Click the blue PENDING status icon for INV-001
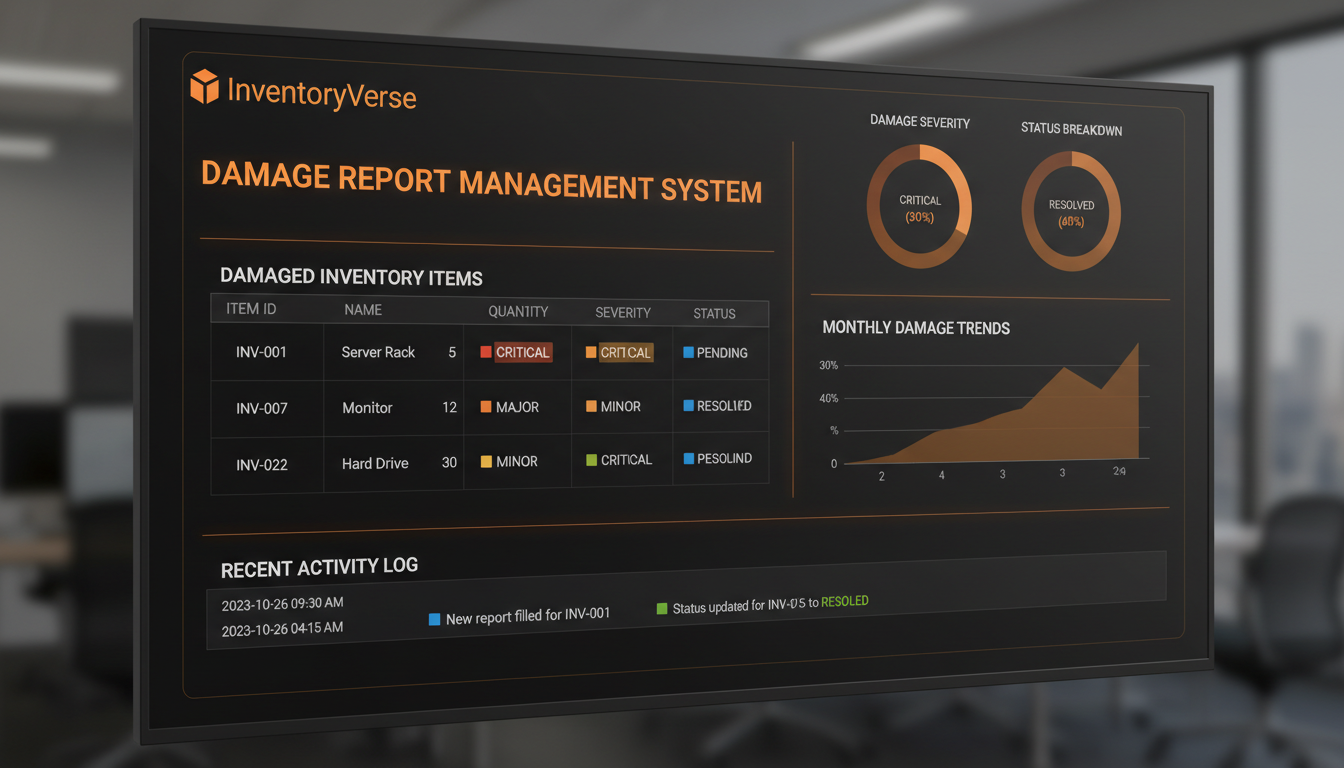Viewport: 1344px width, 768px height. [x=690, y=352]
